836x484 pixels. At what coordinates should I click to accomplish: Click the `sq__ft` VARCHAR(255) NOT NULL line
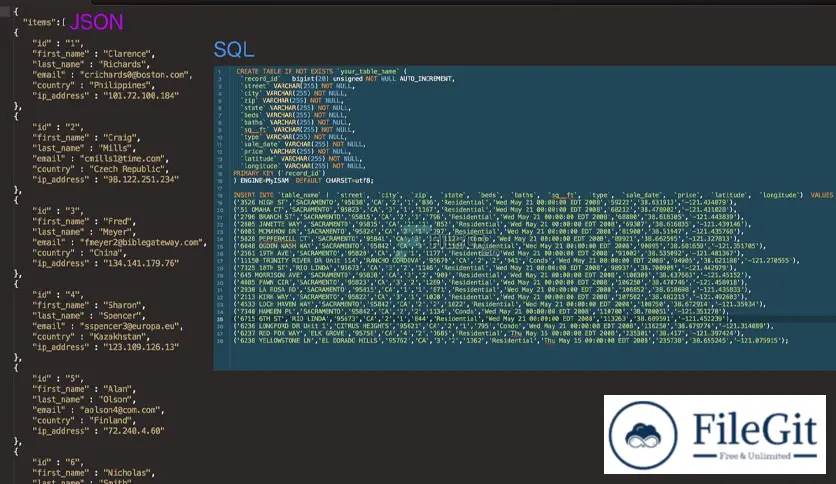(x=298, y=130)
